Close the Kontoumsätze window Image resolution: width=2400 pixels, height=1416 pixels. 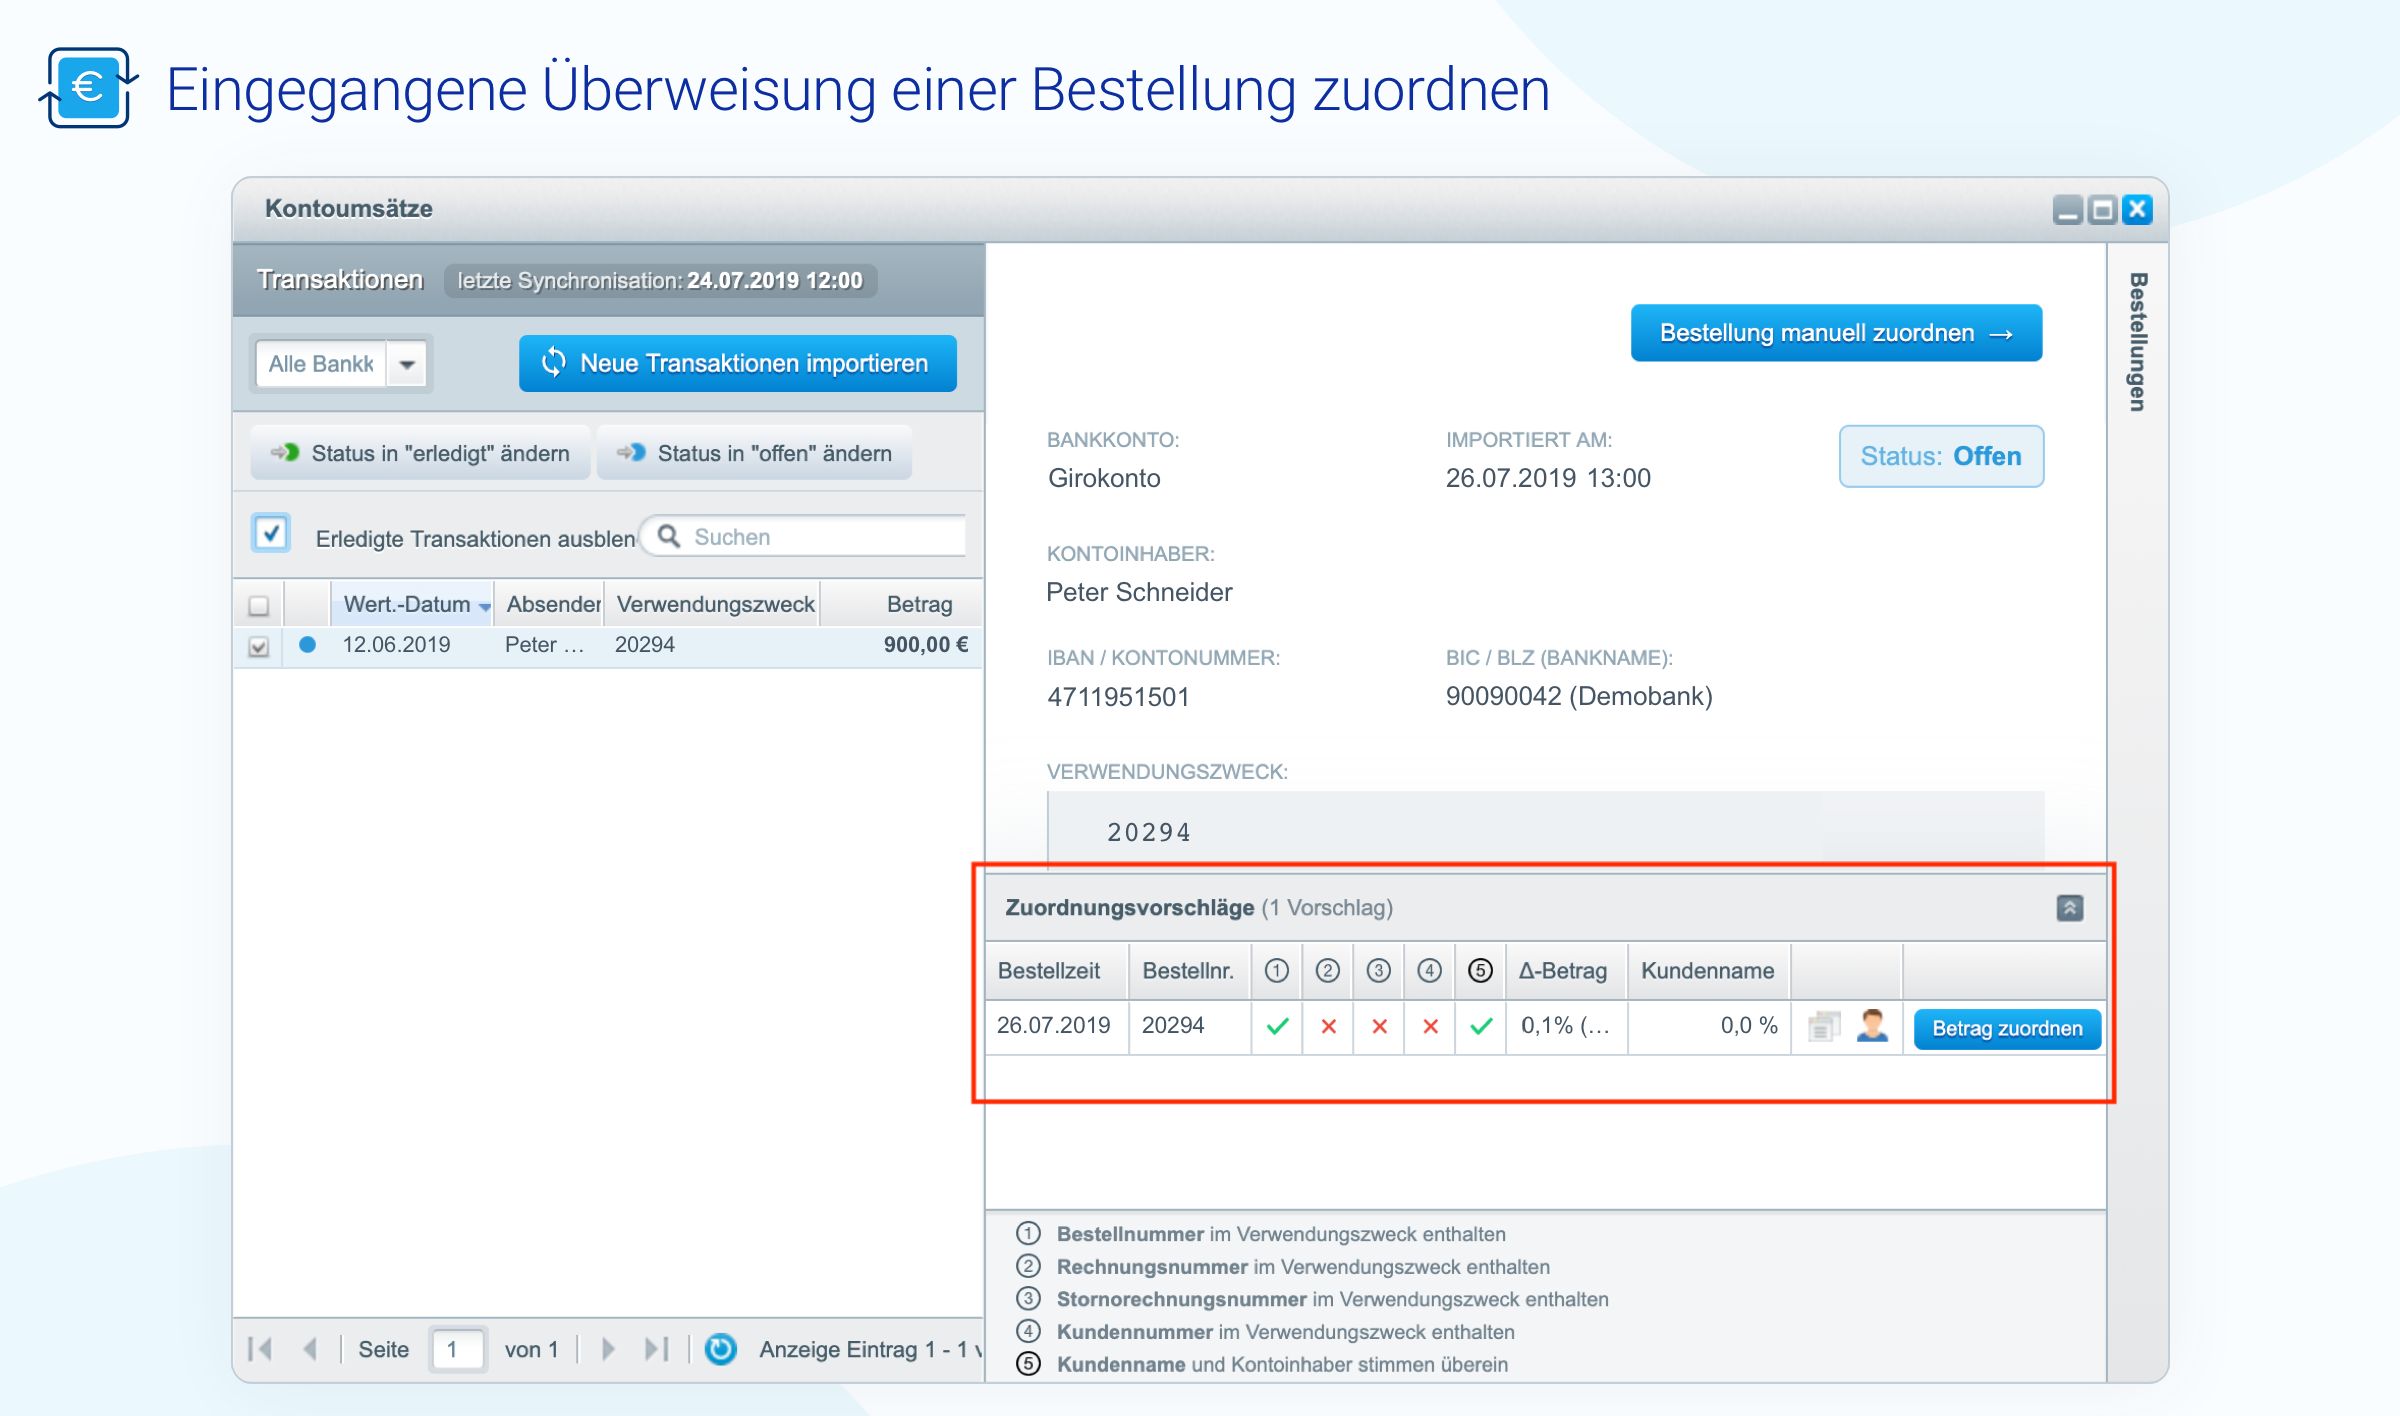(2138, 210)
